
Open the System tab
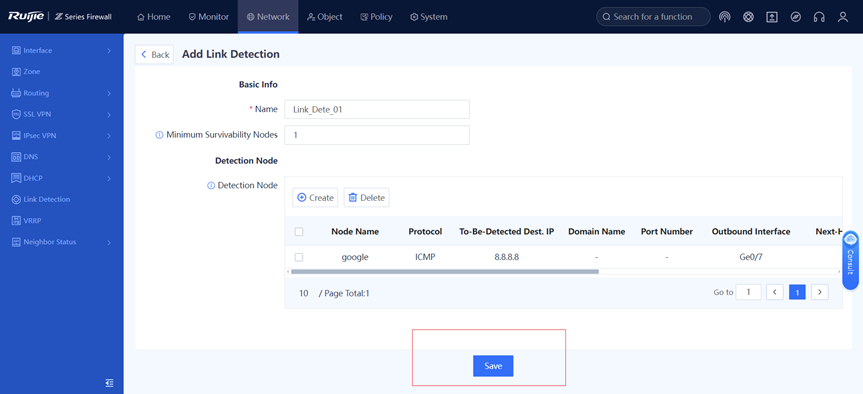point(429,17)
